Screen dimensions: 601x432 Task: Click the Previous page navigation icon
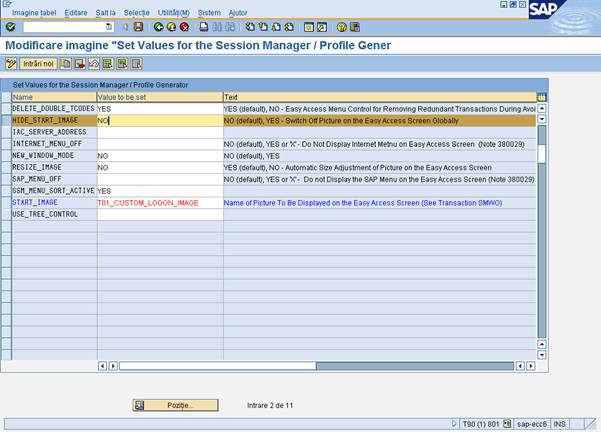263,27
